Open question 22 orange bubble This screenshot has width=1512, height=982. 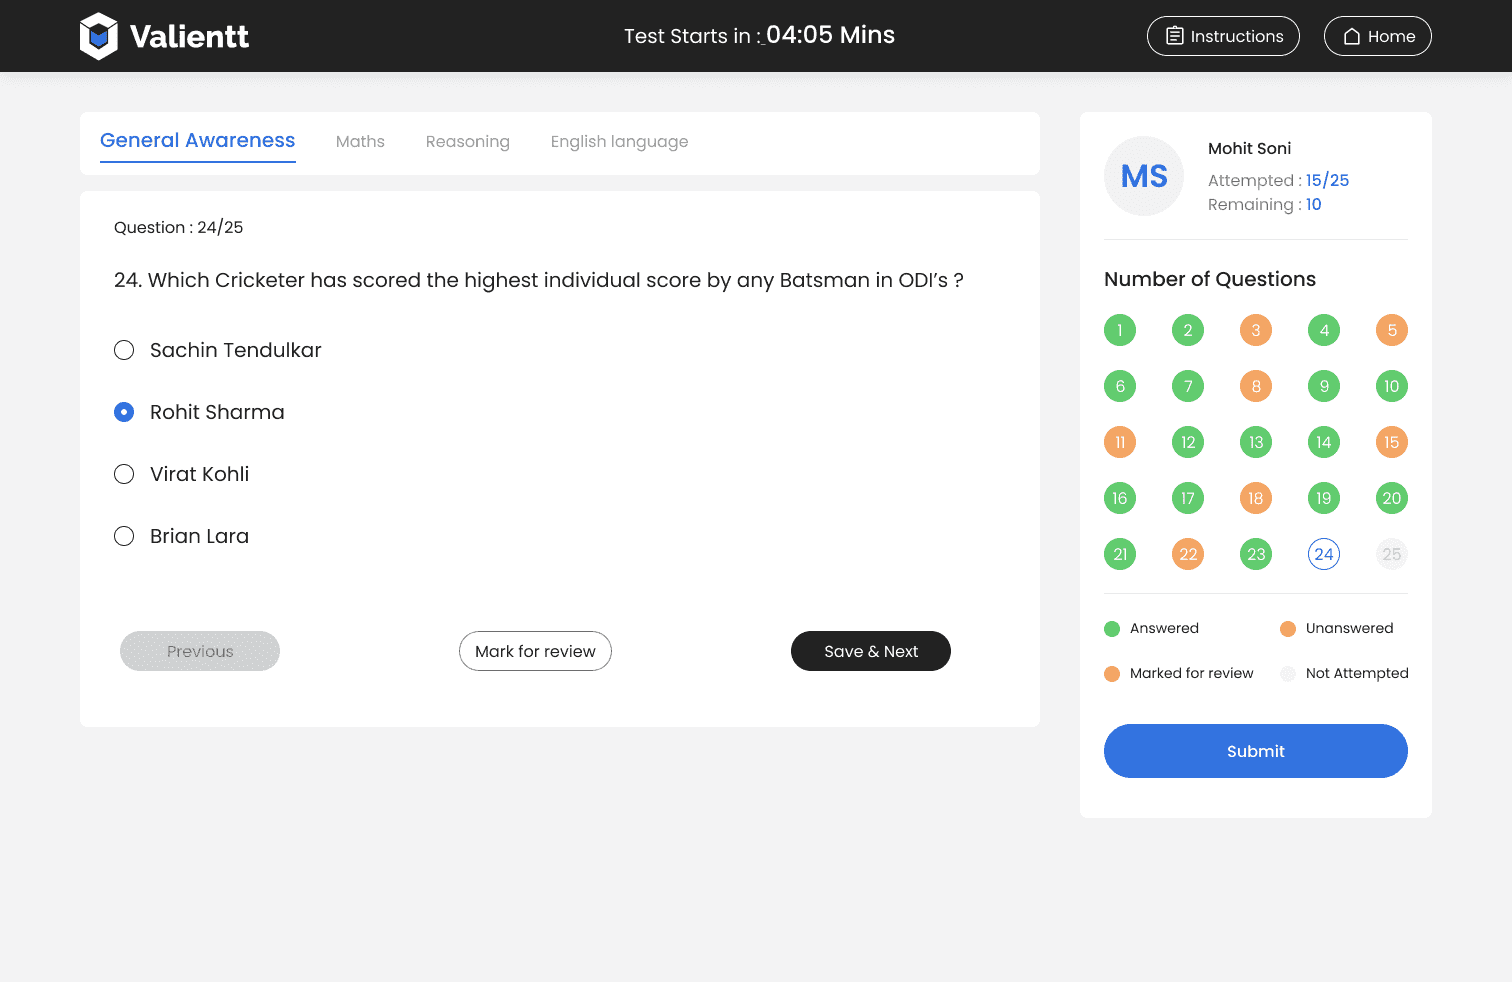(x=1188, y=554)
